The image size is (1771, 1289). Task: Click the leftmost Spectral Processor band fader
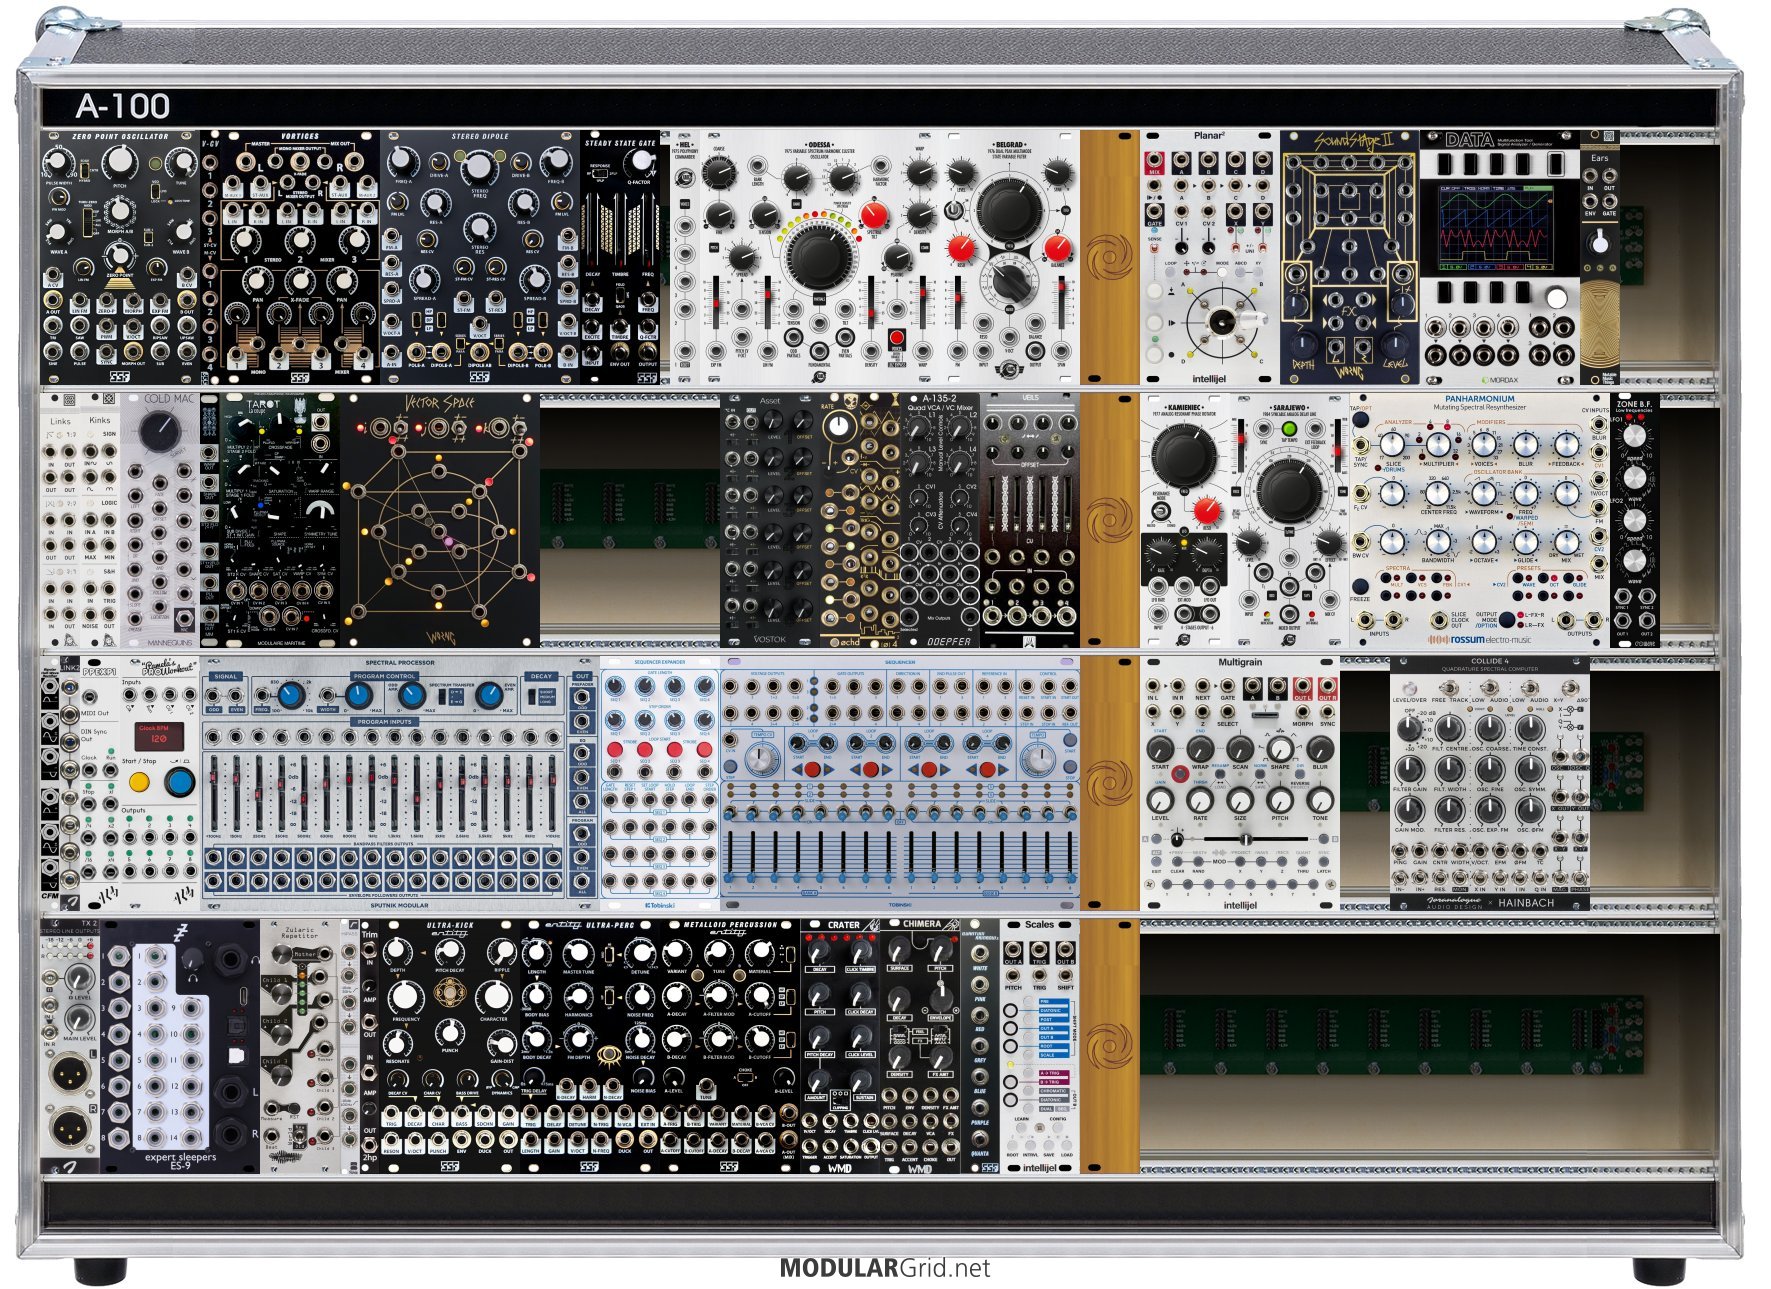(x=214, y=790)
